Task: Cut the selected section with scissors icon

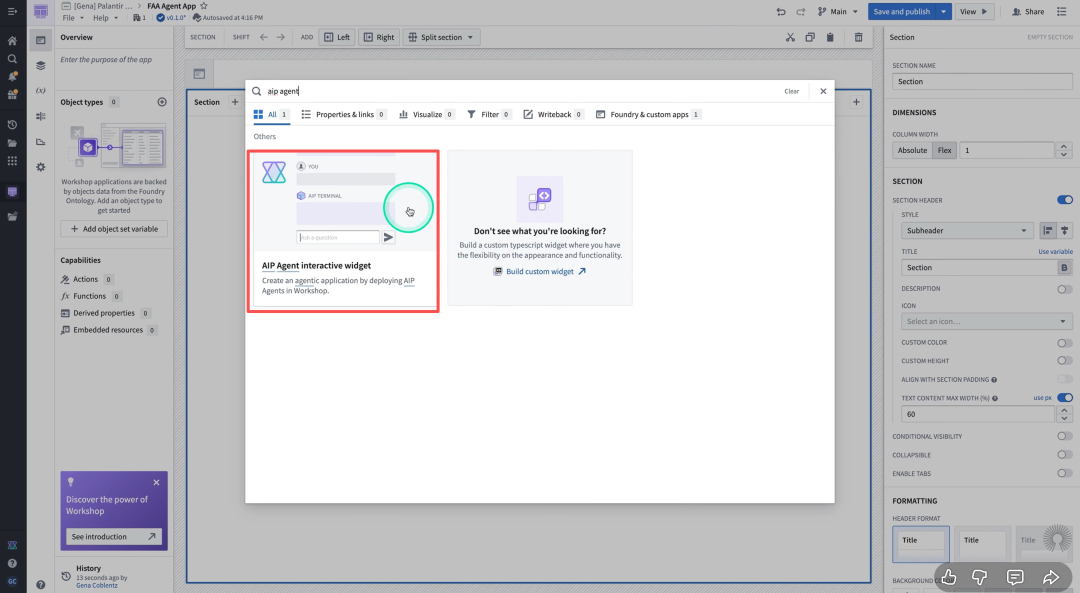Action: point(790,37)
